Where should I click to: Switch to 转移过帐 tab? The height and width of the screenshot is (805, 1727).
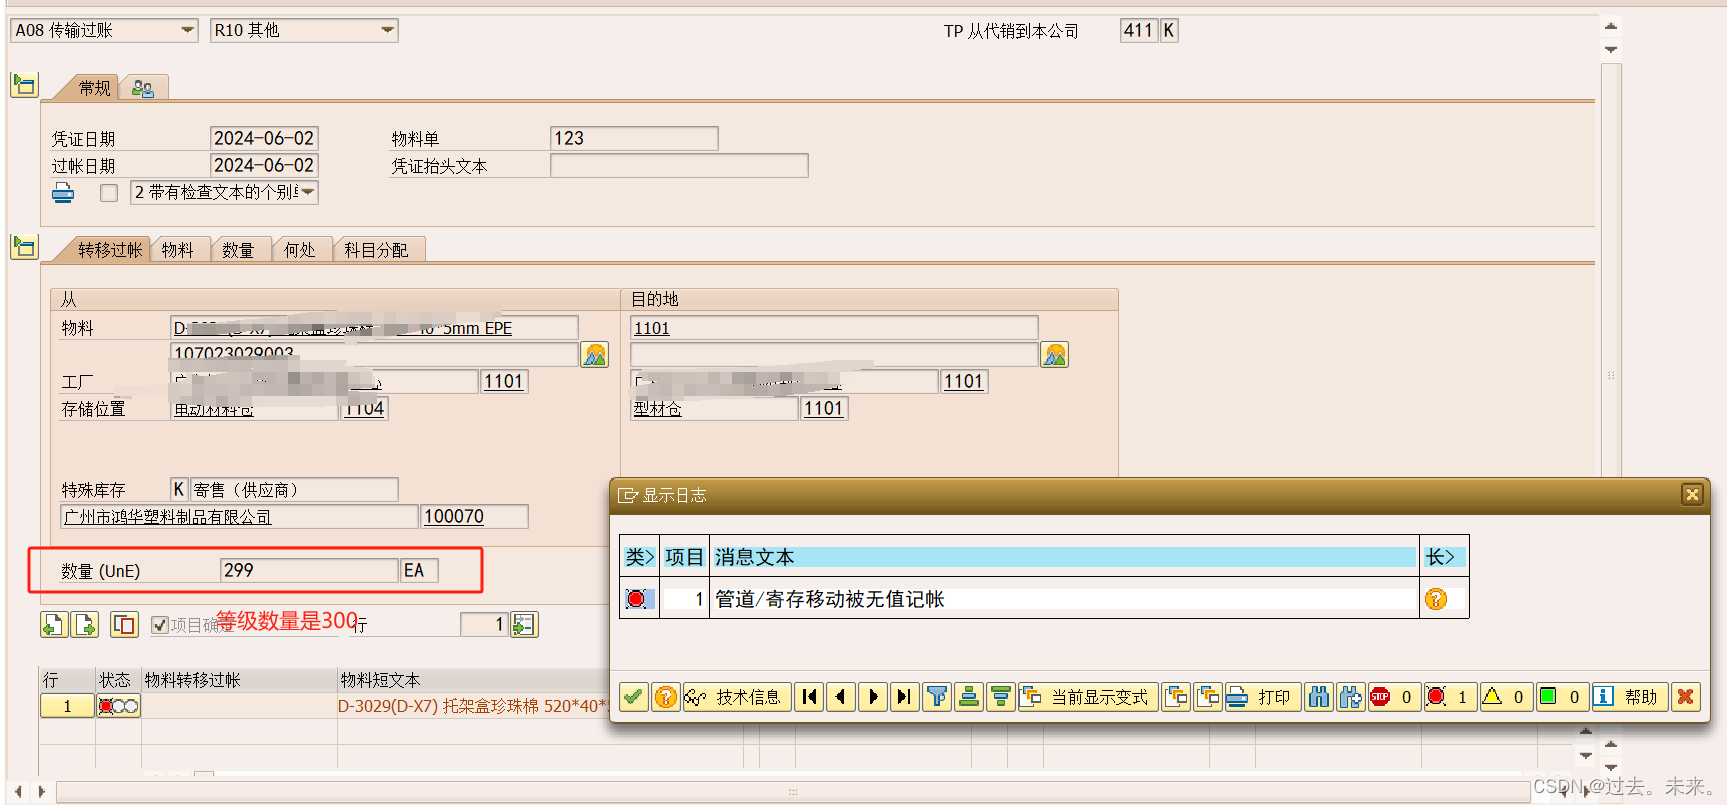(109, 249)
